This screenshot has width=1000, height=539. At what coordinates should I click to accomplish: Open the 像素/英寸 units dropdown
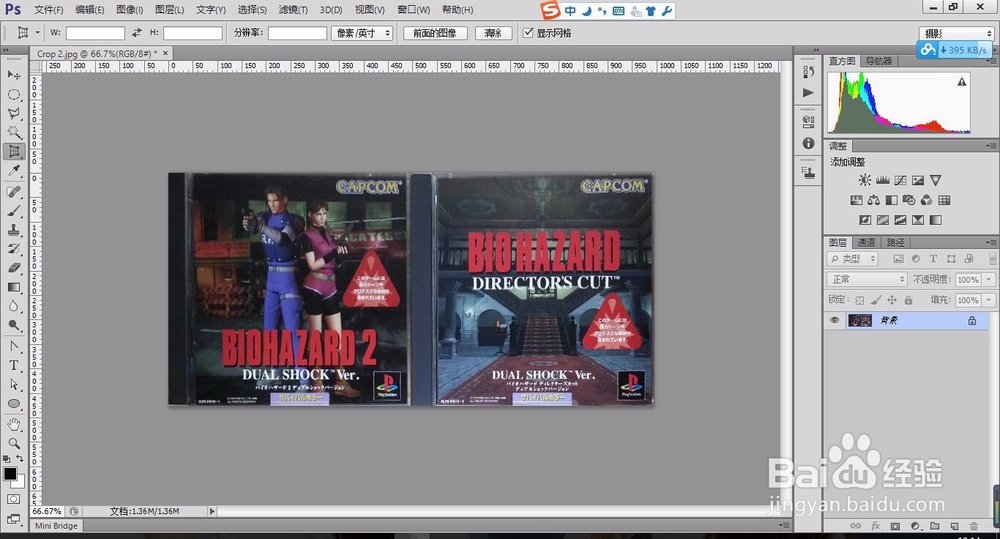(362, 33)
